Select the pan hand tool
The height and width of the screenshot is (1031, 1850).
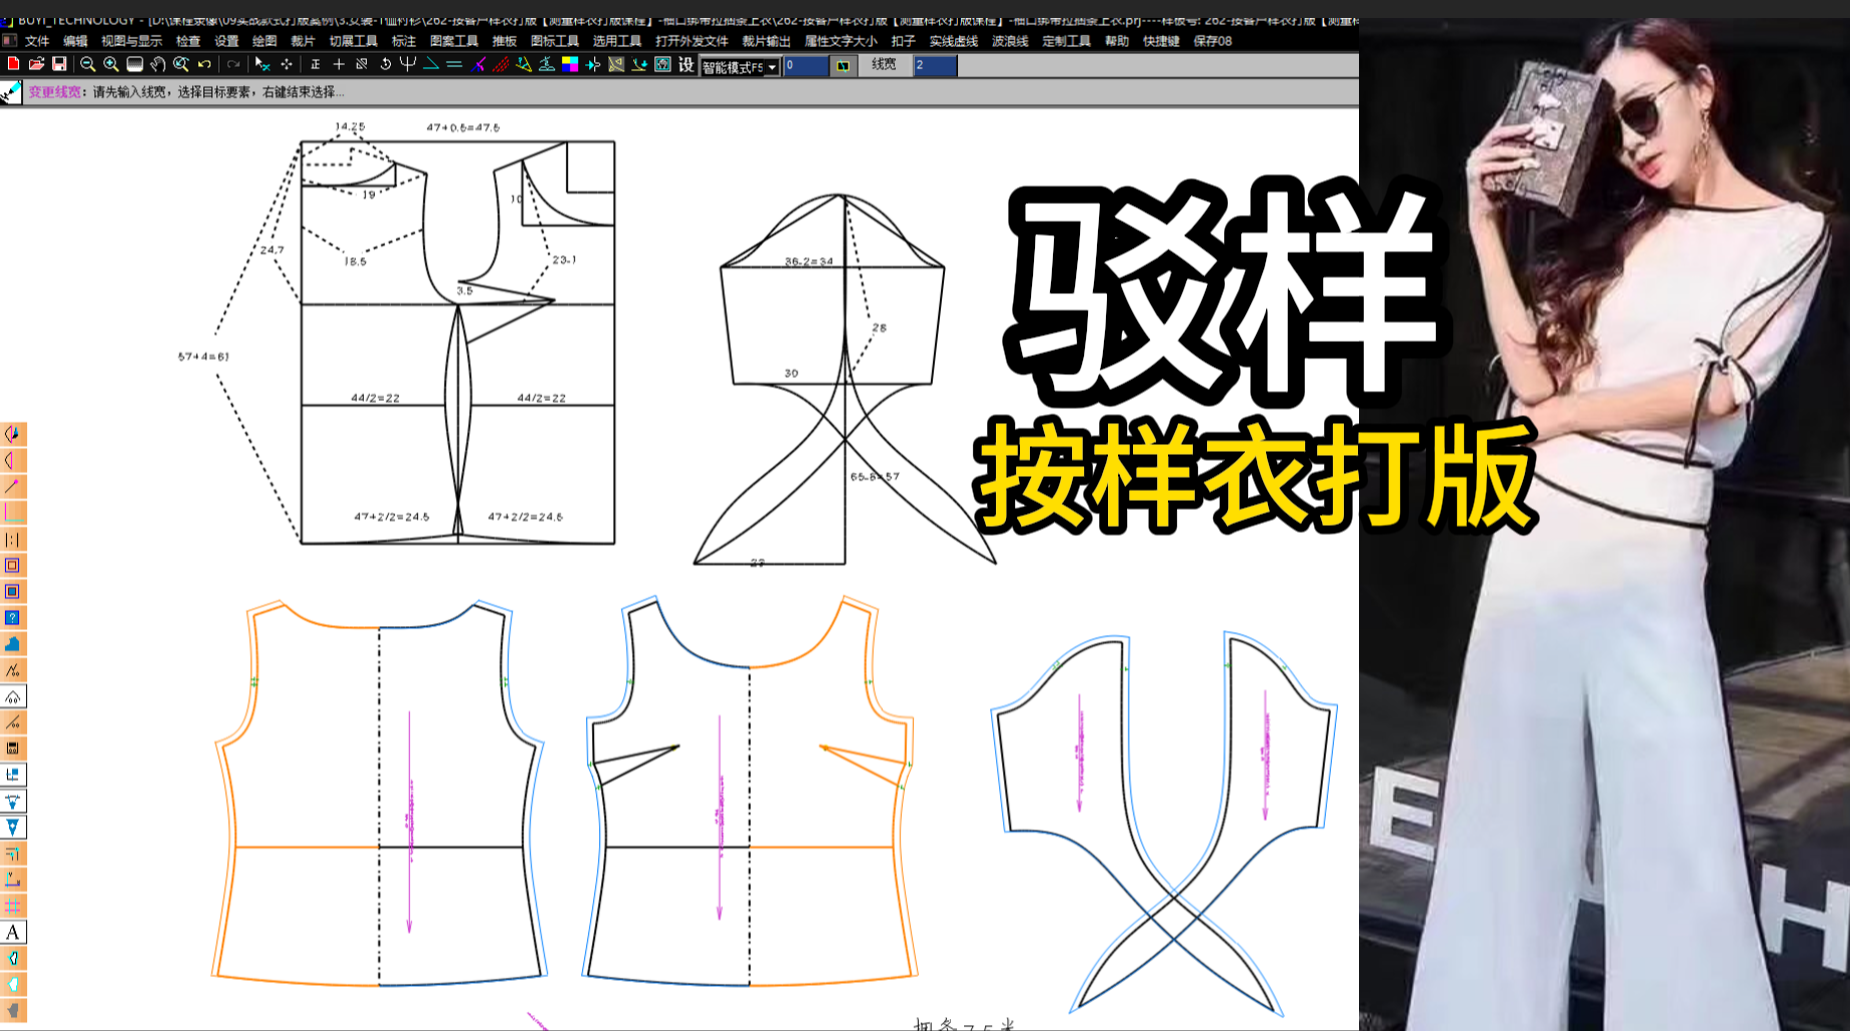(x=158, y=64)
